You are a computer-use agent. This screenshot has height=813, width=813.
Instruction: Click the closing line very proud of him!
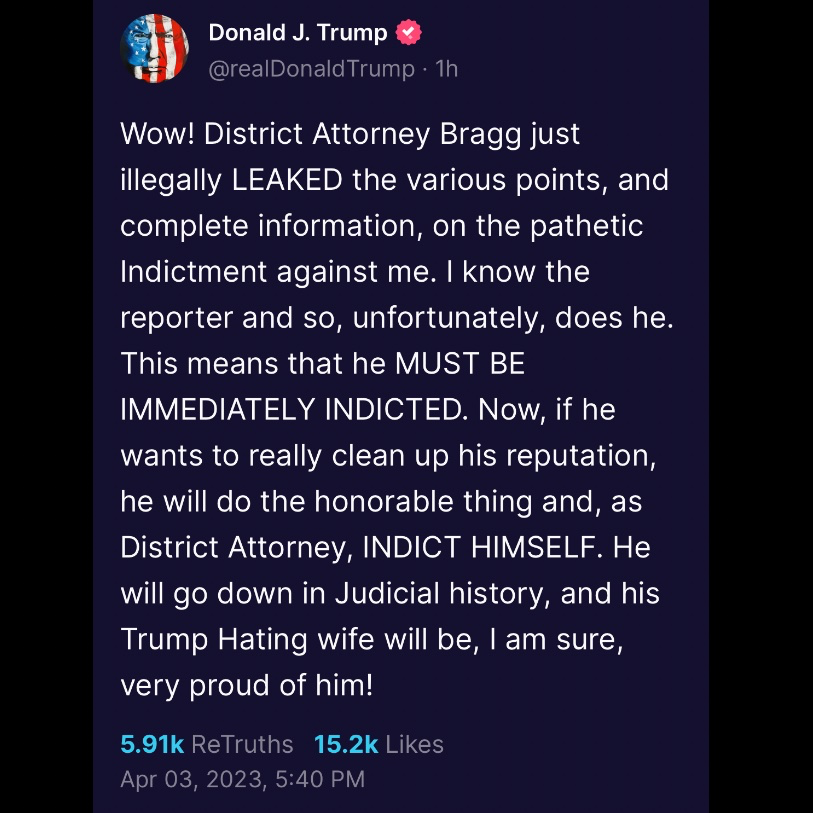(247, 685)
